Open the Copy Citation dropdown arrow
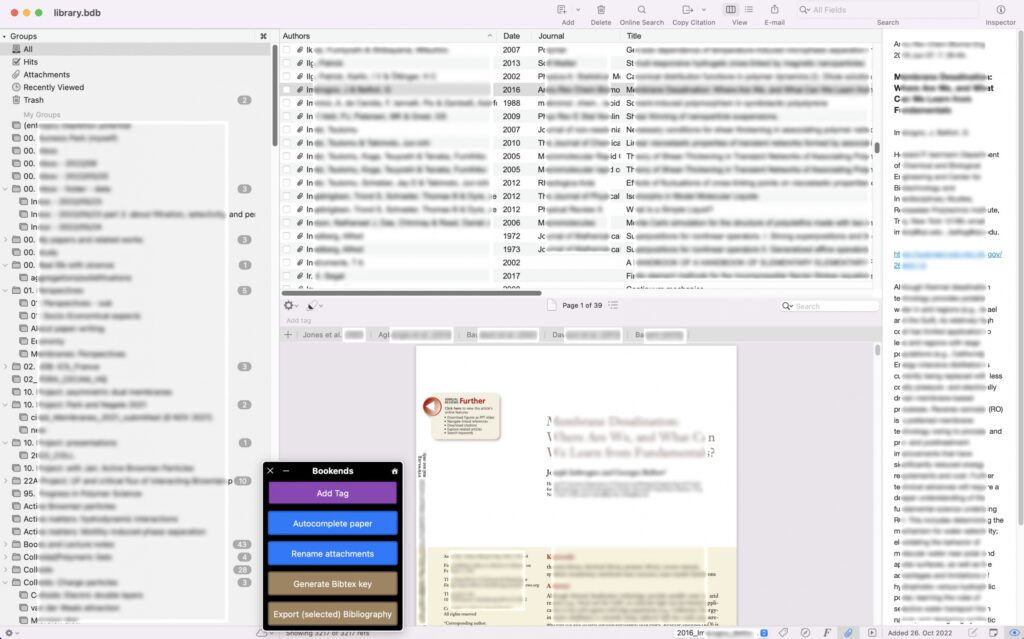 [x=703, y=10]
